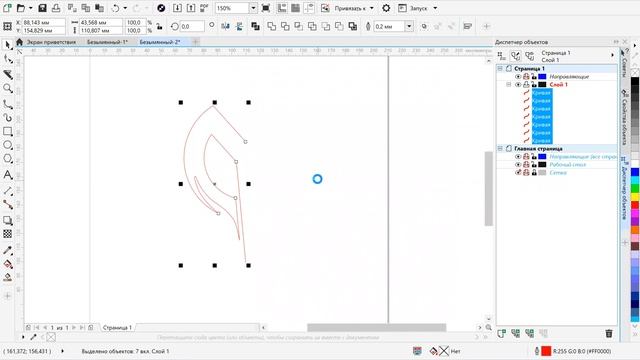Toggle visibility eye of Сетка layer
This screenshot has height=360, width=640.
click(x=518, y=173)
